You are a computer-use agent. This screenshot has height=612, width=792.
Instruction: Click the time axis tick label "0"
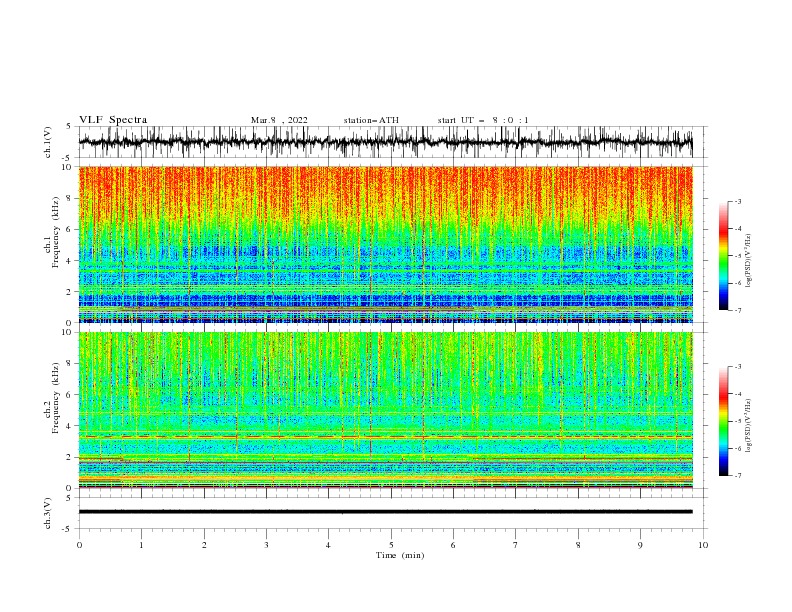tap(79, 545)
